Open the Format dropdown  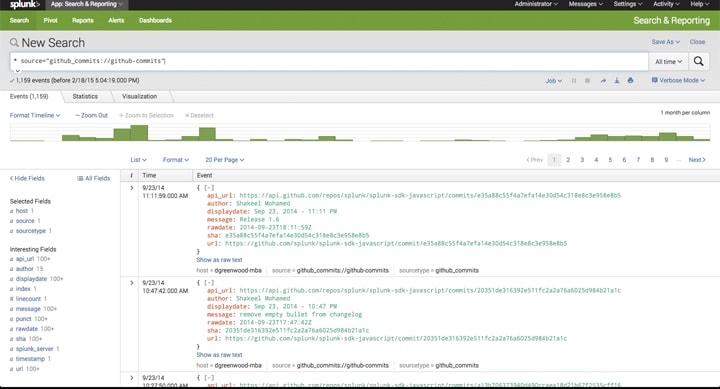[x=175, y=160]
